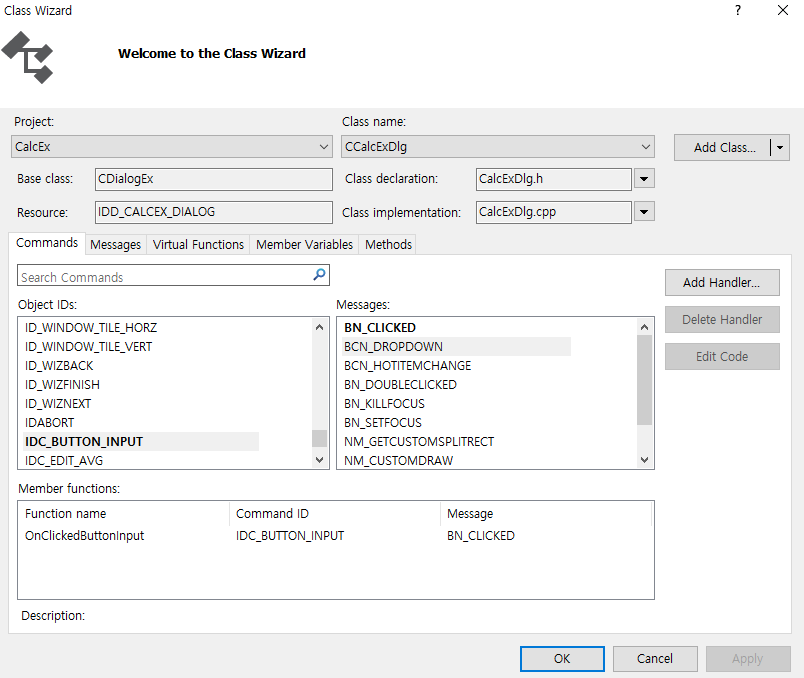Image resolution: width=804 pixels, height=678 pixels.
Task: Click the Class Wizard logo icon
Action: point(28,57)
